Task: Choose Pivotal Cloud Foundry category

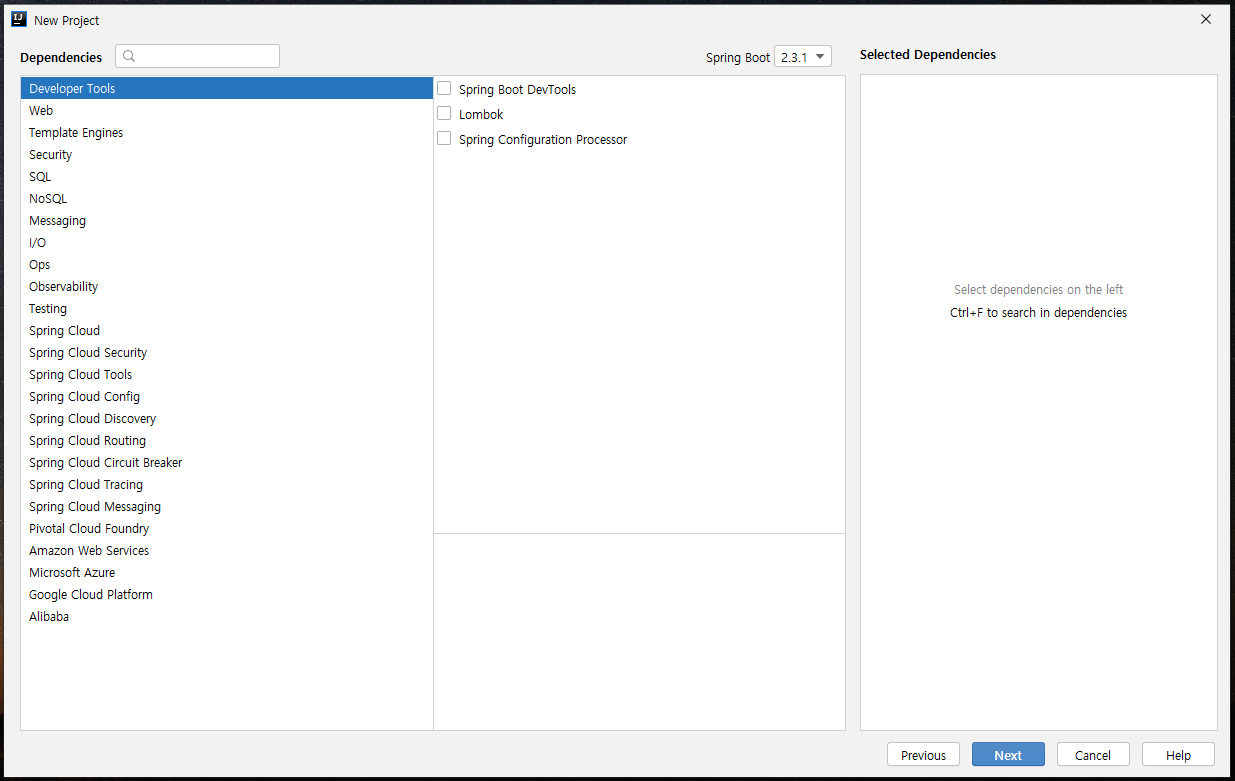Action: point(227,528)
